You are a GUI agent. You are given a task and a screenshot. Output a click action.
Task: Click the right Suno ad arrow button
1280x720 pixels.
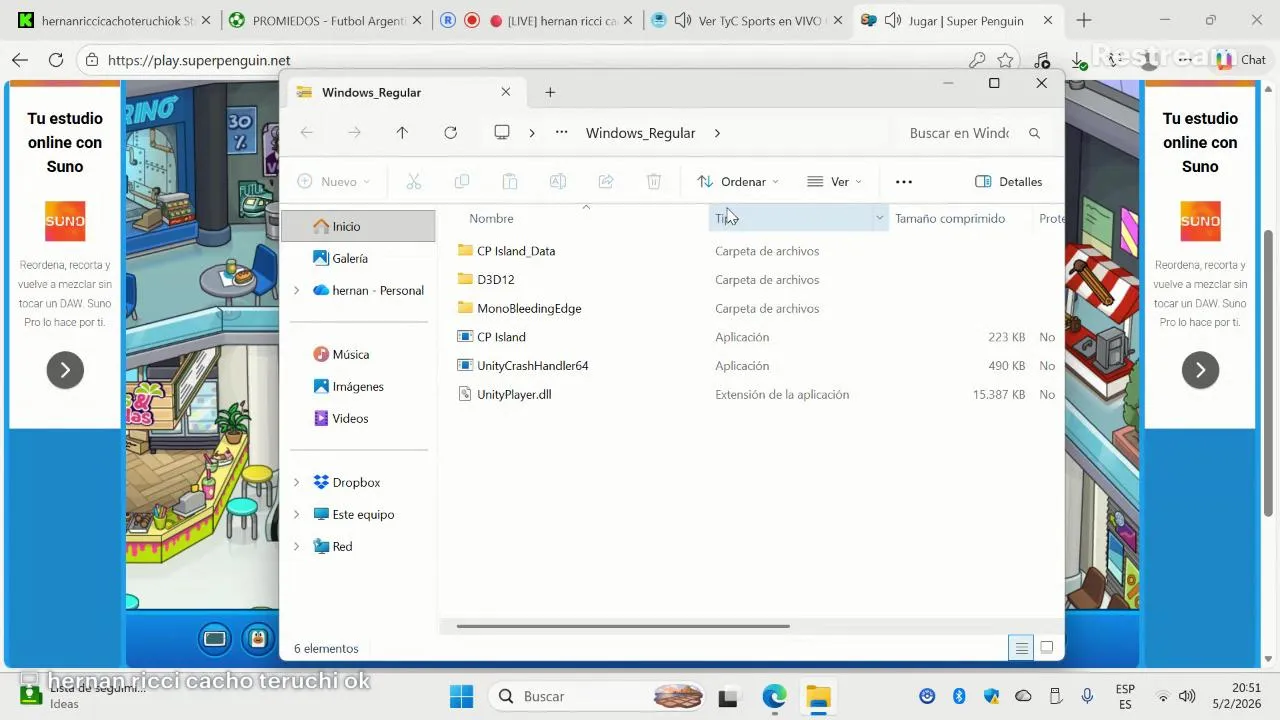[1200, 370]
